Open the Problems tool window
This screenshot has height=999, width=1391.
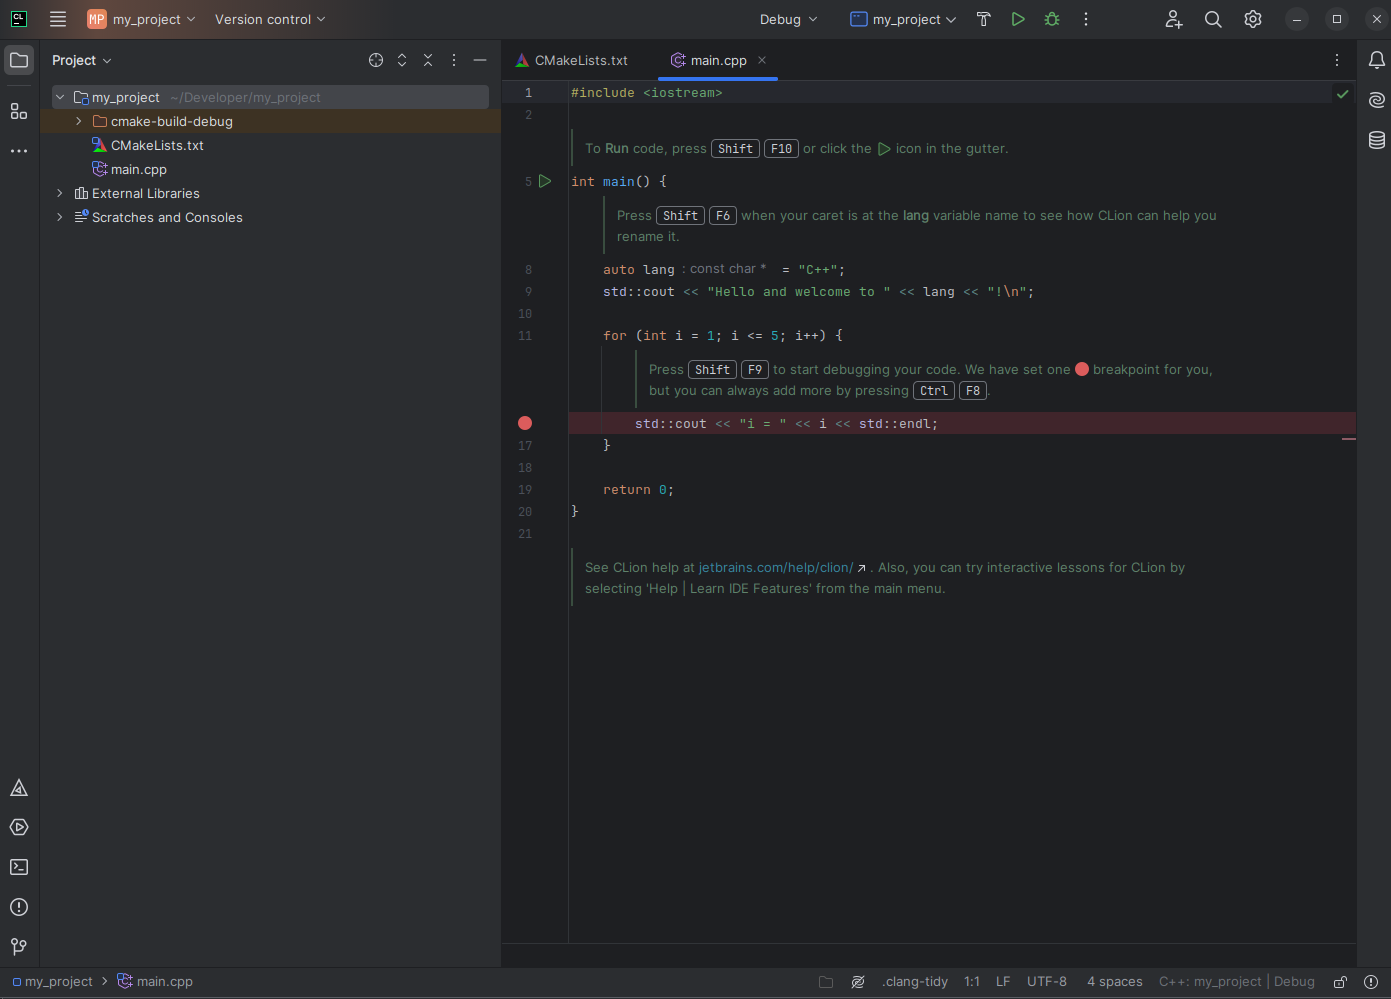19,907
